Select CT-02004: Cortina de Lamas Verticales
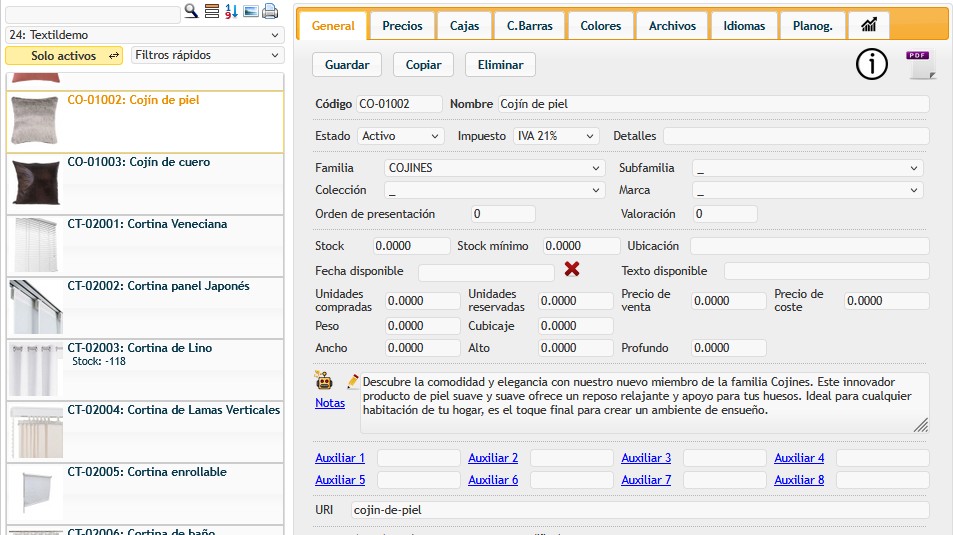This screenshot has width=953, height=535. tap(145, 431)
